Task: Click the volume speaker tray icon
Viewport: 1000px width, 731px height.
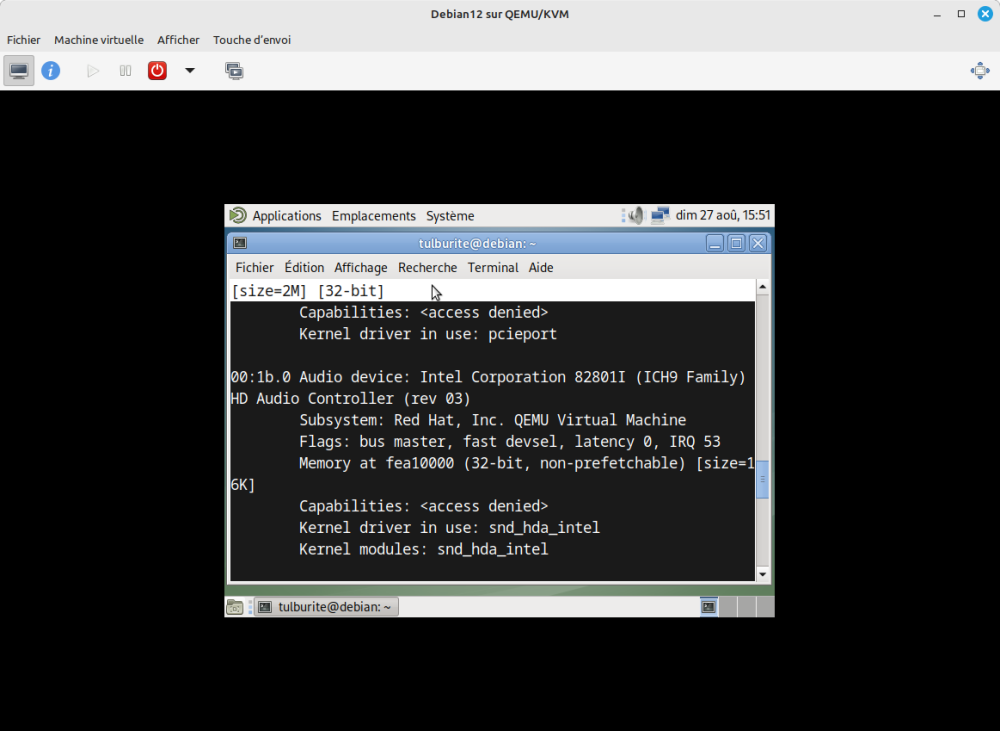Action: [636, 216]
